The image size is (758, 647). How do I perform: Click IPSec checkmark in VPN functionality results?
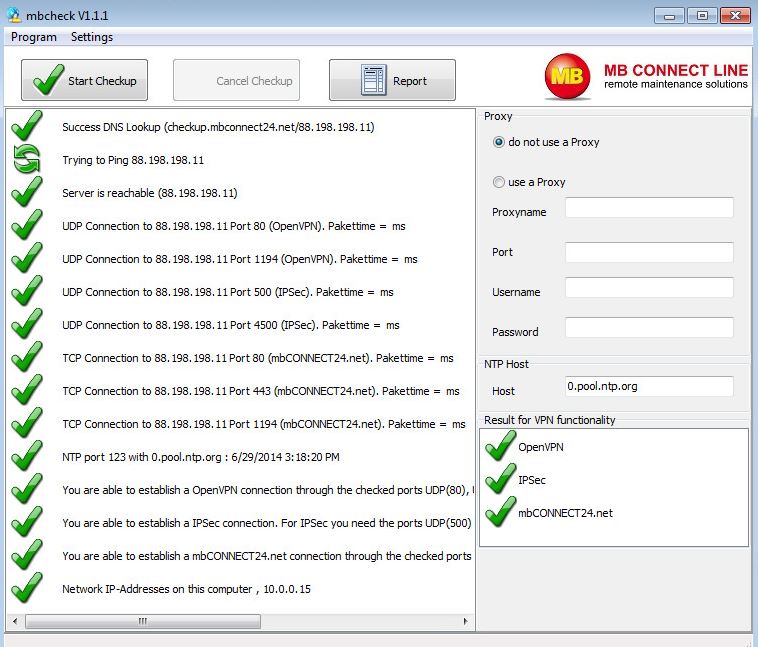tap(501, 478)
